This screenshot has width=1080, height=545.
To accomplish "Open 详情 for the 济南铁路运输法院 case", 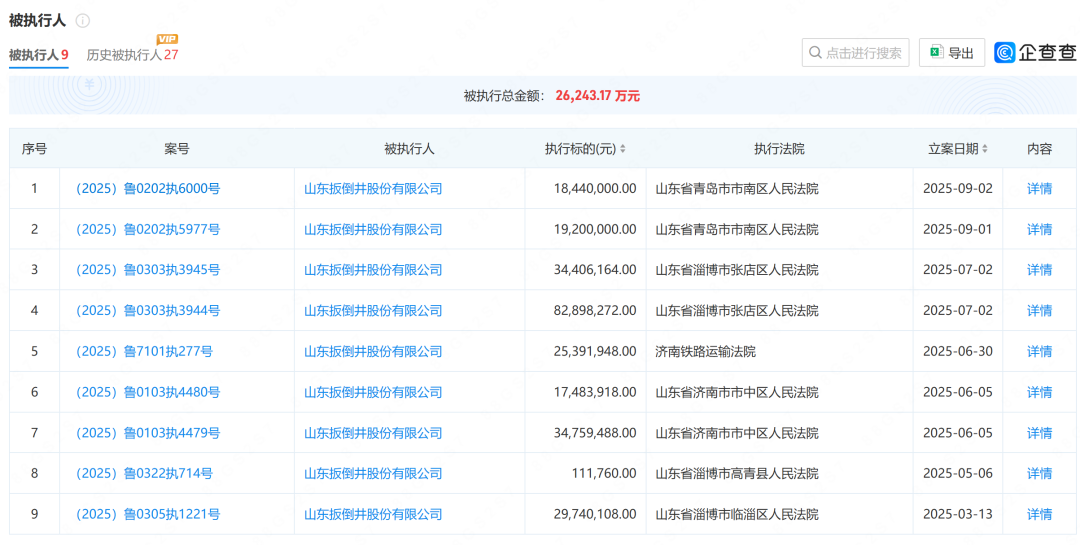I will click(x=1039, y=351).
